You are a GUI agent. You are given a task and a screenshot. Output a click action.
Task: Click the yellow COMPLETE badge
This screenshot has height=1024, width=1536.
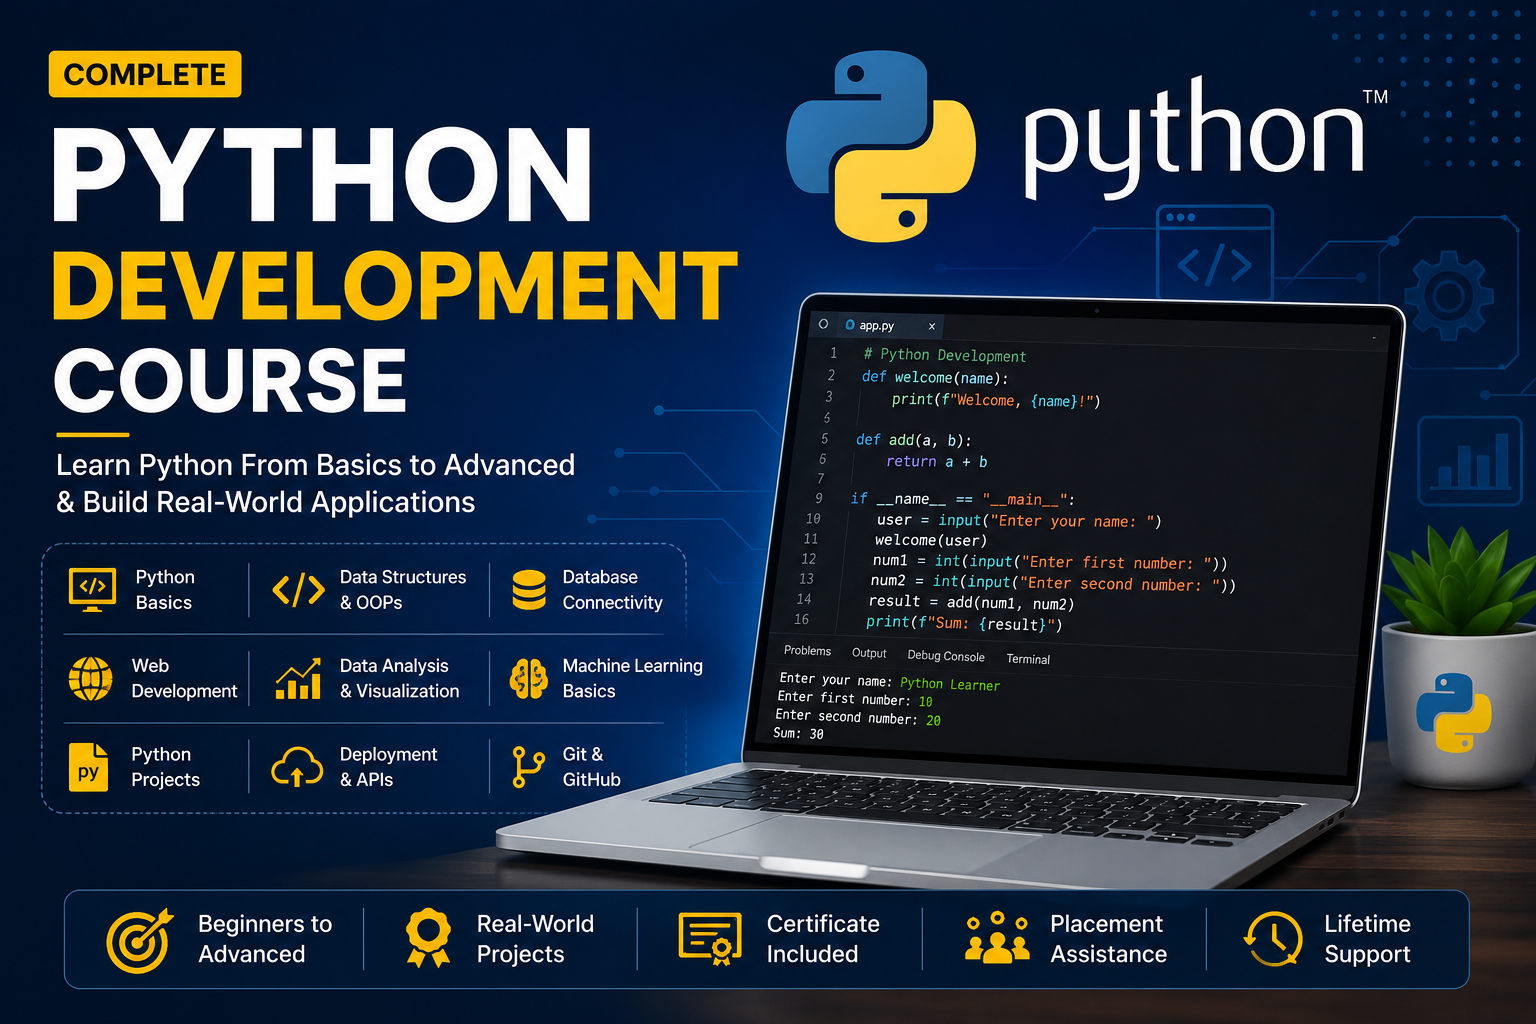145,74
